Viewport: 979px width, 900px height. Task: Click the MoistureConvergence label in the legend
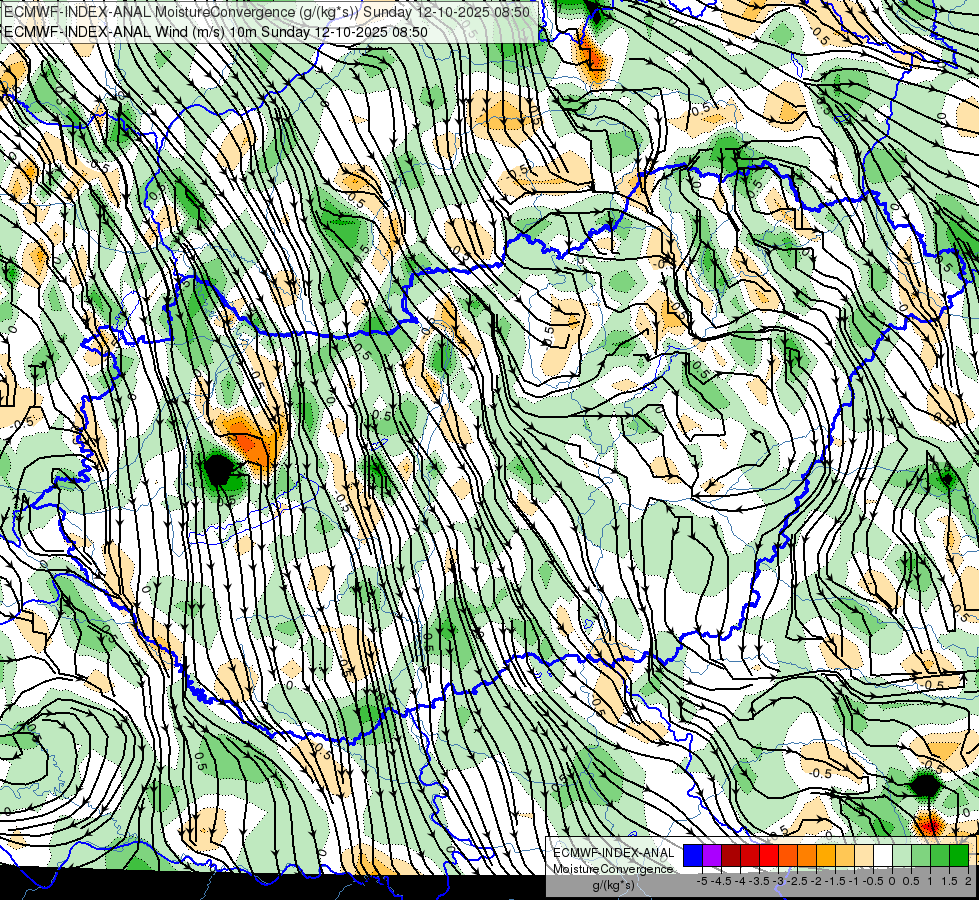613,869
